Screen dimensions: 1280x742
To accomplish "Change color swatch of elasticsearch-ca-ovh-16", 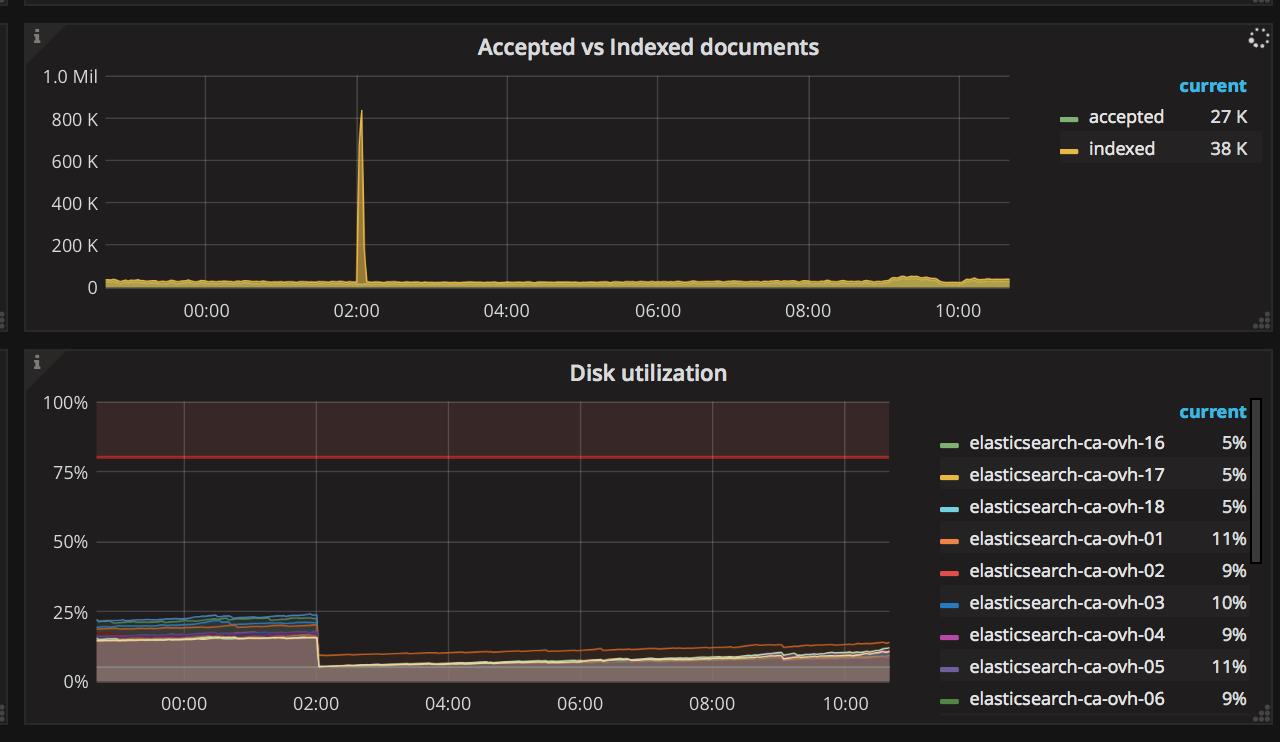I will [949, 445].
